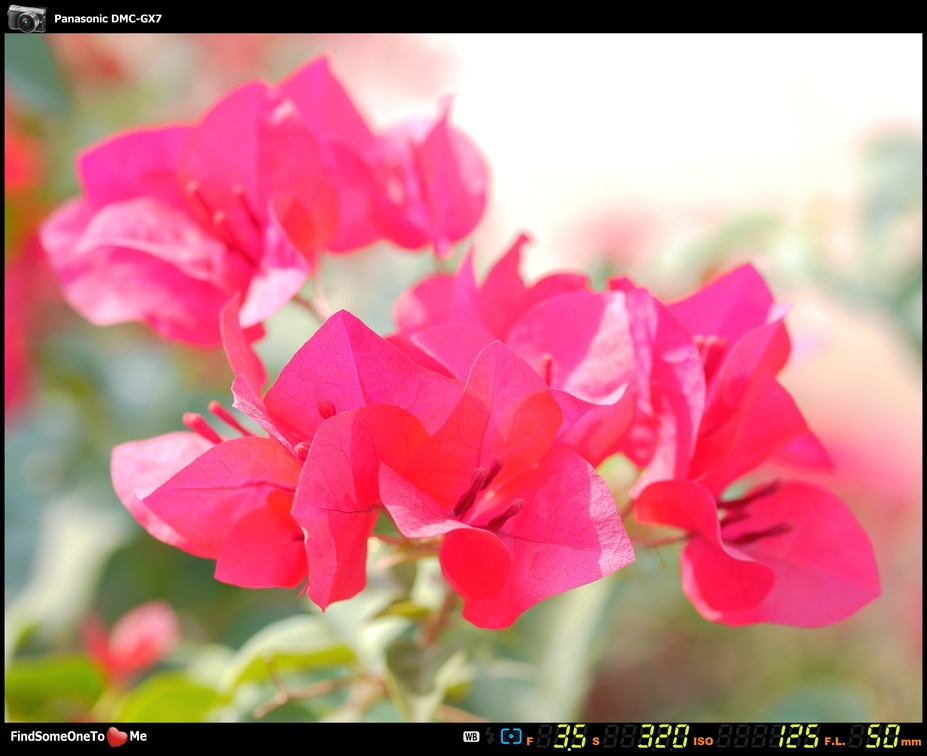The height and width of the screenshot is (756, 927).
Task: Select the aperture value '3.5'
Action: 570,736
